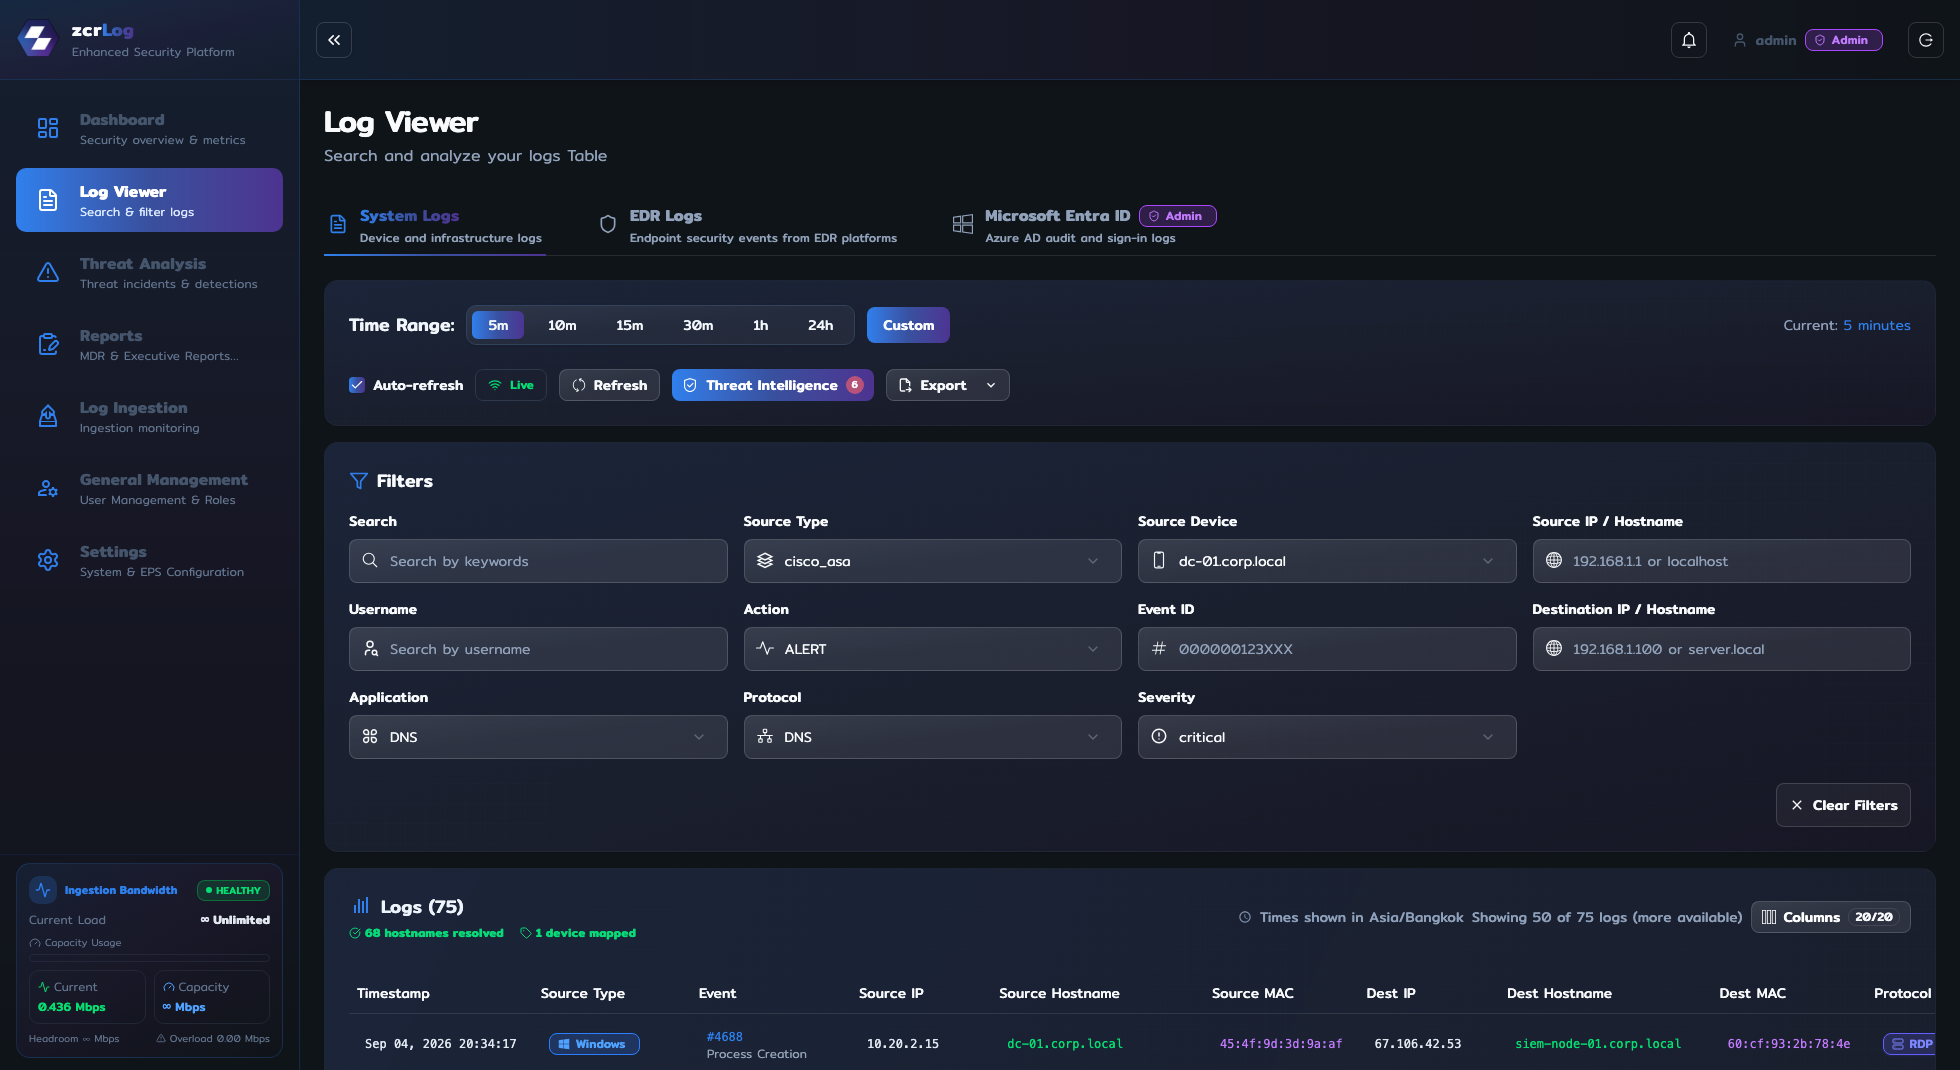This screenshot has width=1960, height=1070.
Task: Expand the Export dropdown menu
Action: (948, 385)
